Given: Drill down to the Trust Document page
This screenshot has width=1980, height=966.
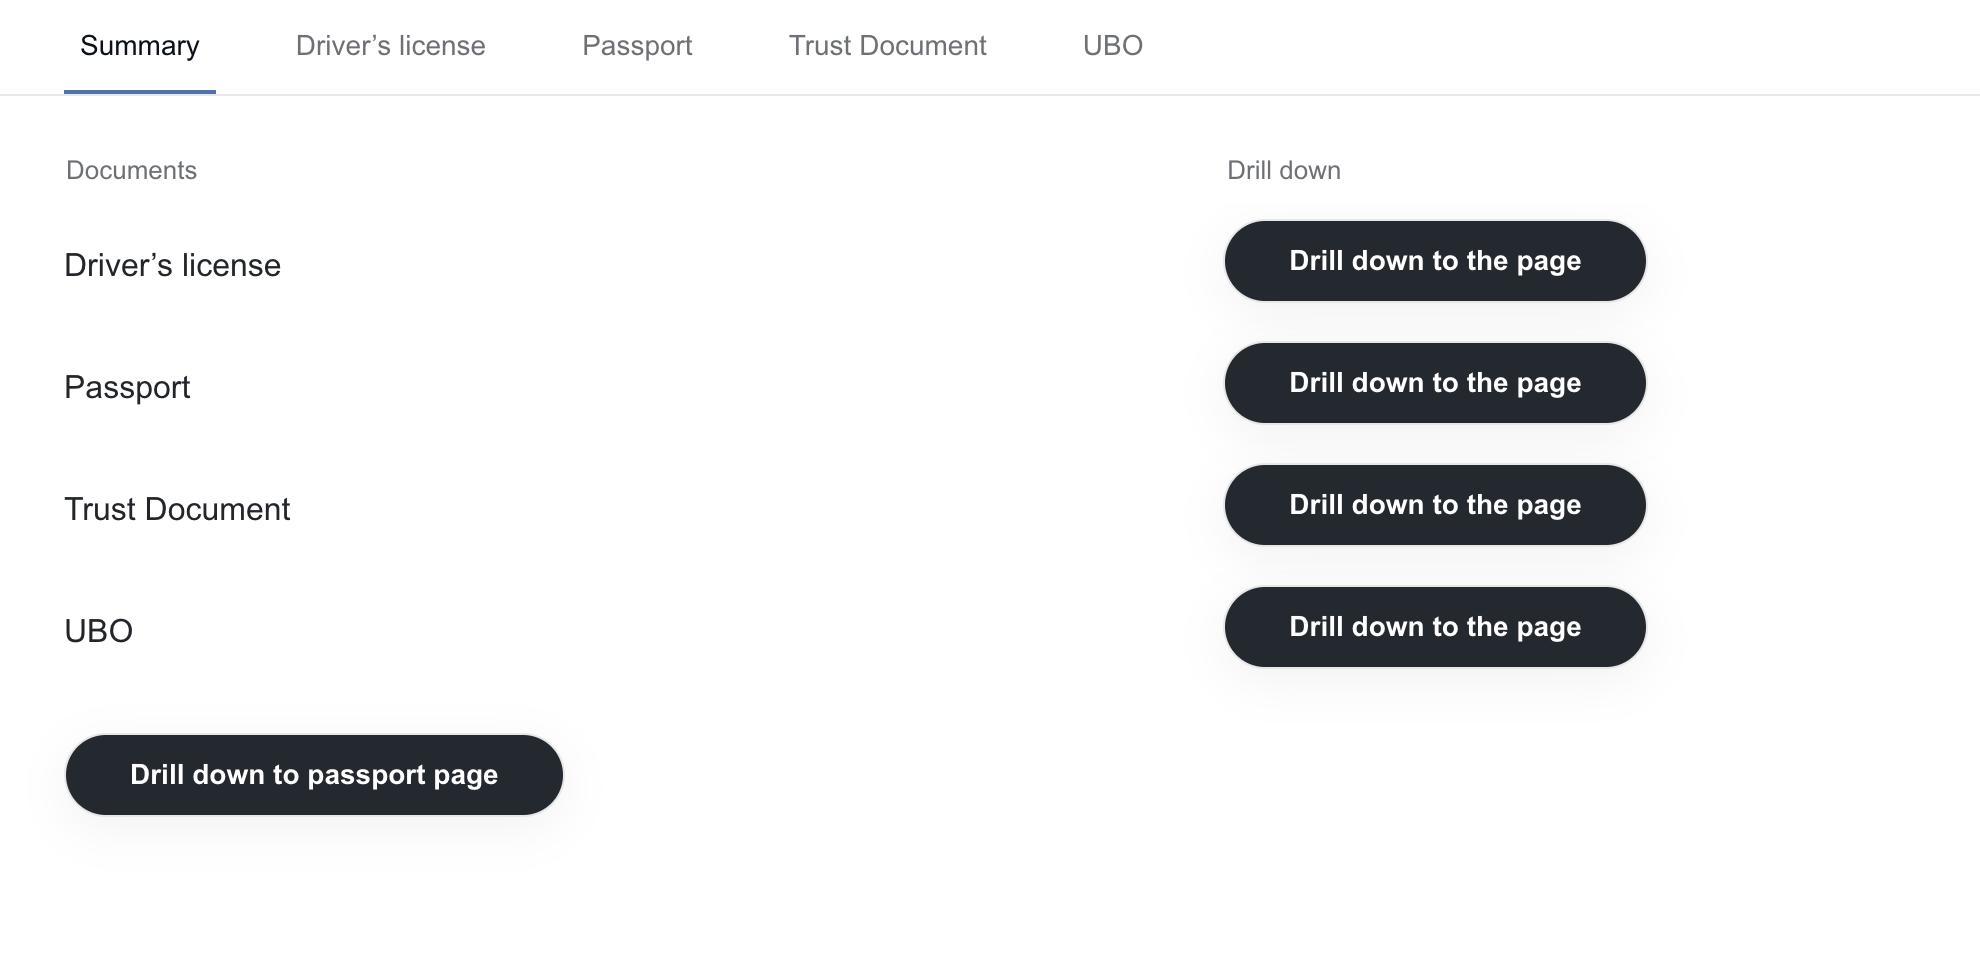Looking at the screenshot, I should pyautogui.click(x=1435, y=505).
